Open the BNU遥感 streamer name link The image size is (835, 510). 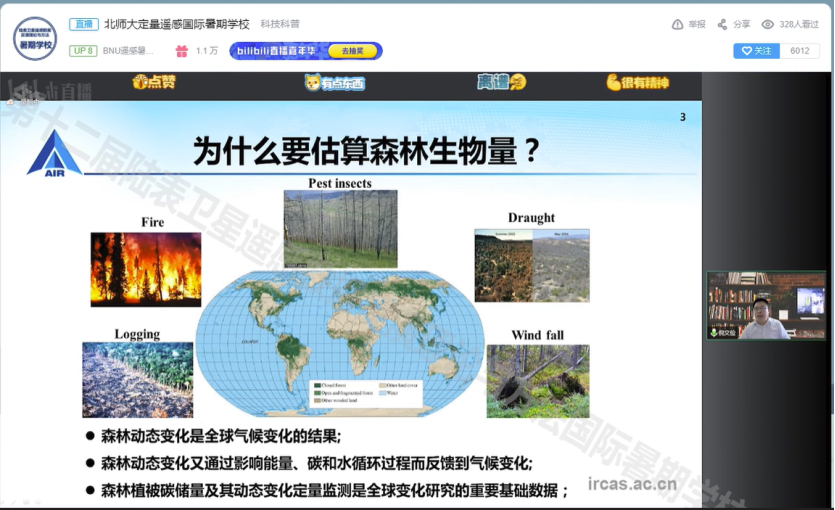click(x=128, y=51)
